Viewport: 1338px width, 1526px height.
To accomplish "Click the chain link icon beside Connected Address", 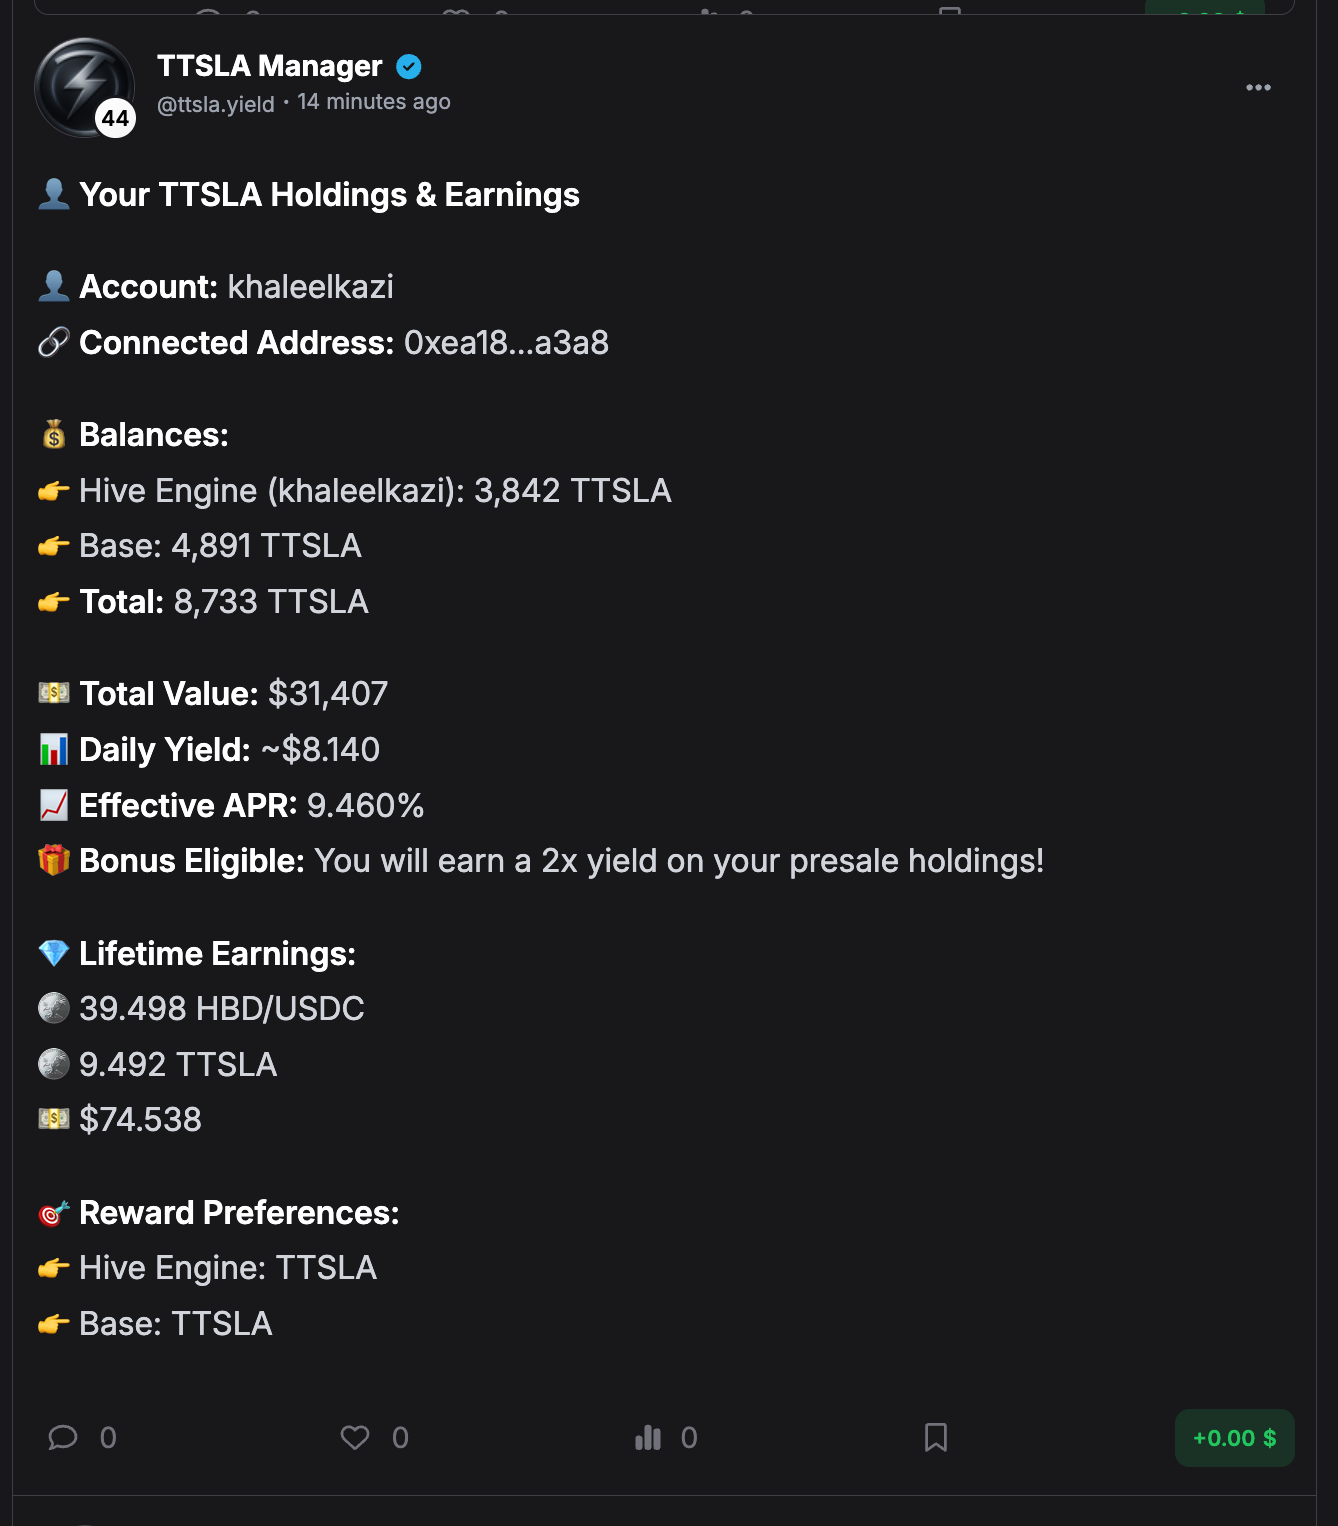I will (54, 343).
